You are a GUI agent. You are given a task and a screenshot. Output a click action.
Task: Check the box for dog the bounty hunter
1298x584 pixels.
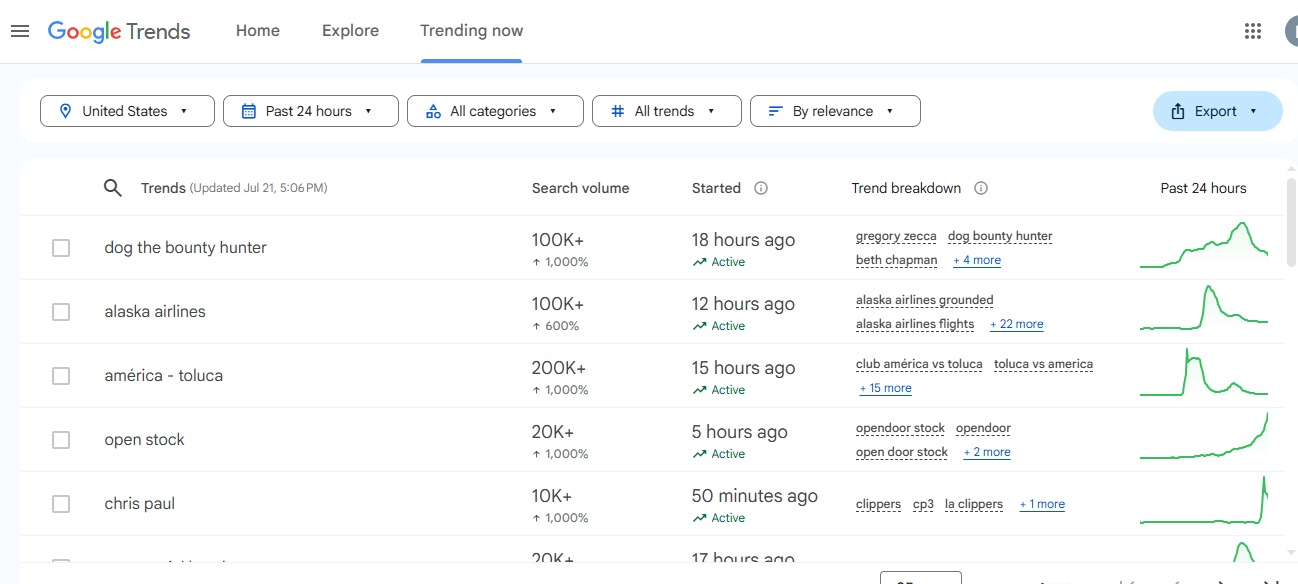[x=61, y=248]
